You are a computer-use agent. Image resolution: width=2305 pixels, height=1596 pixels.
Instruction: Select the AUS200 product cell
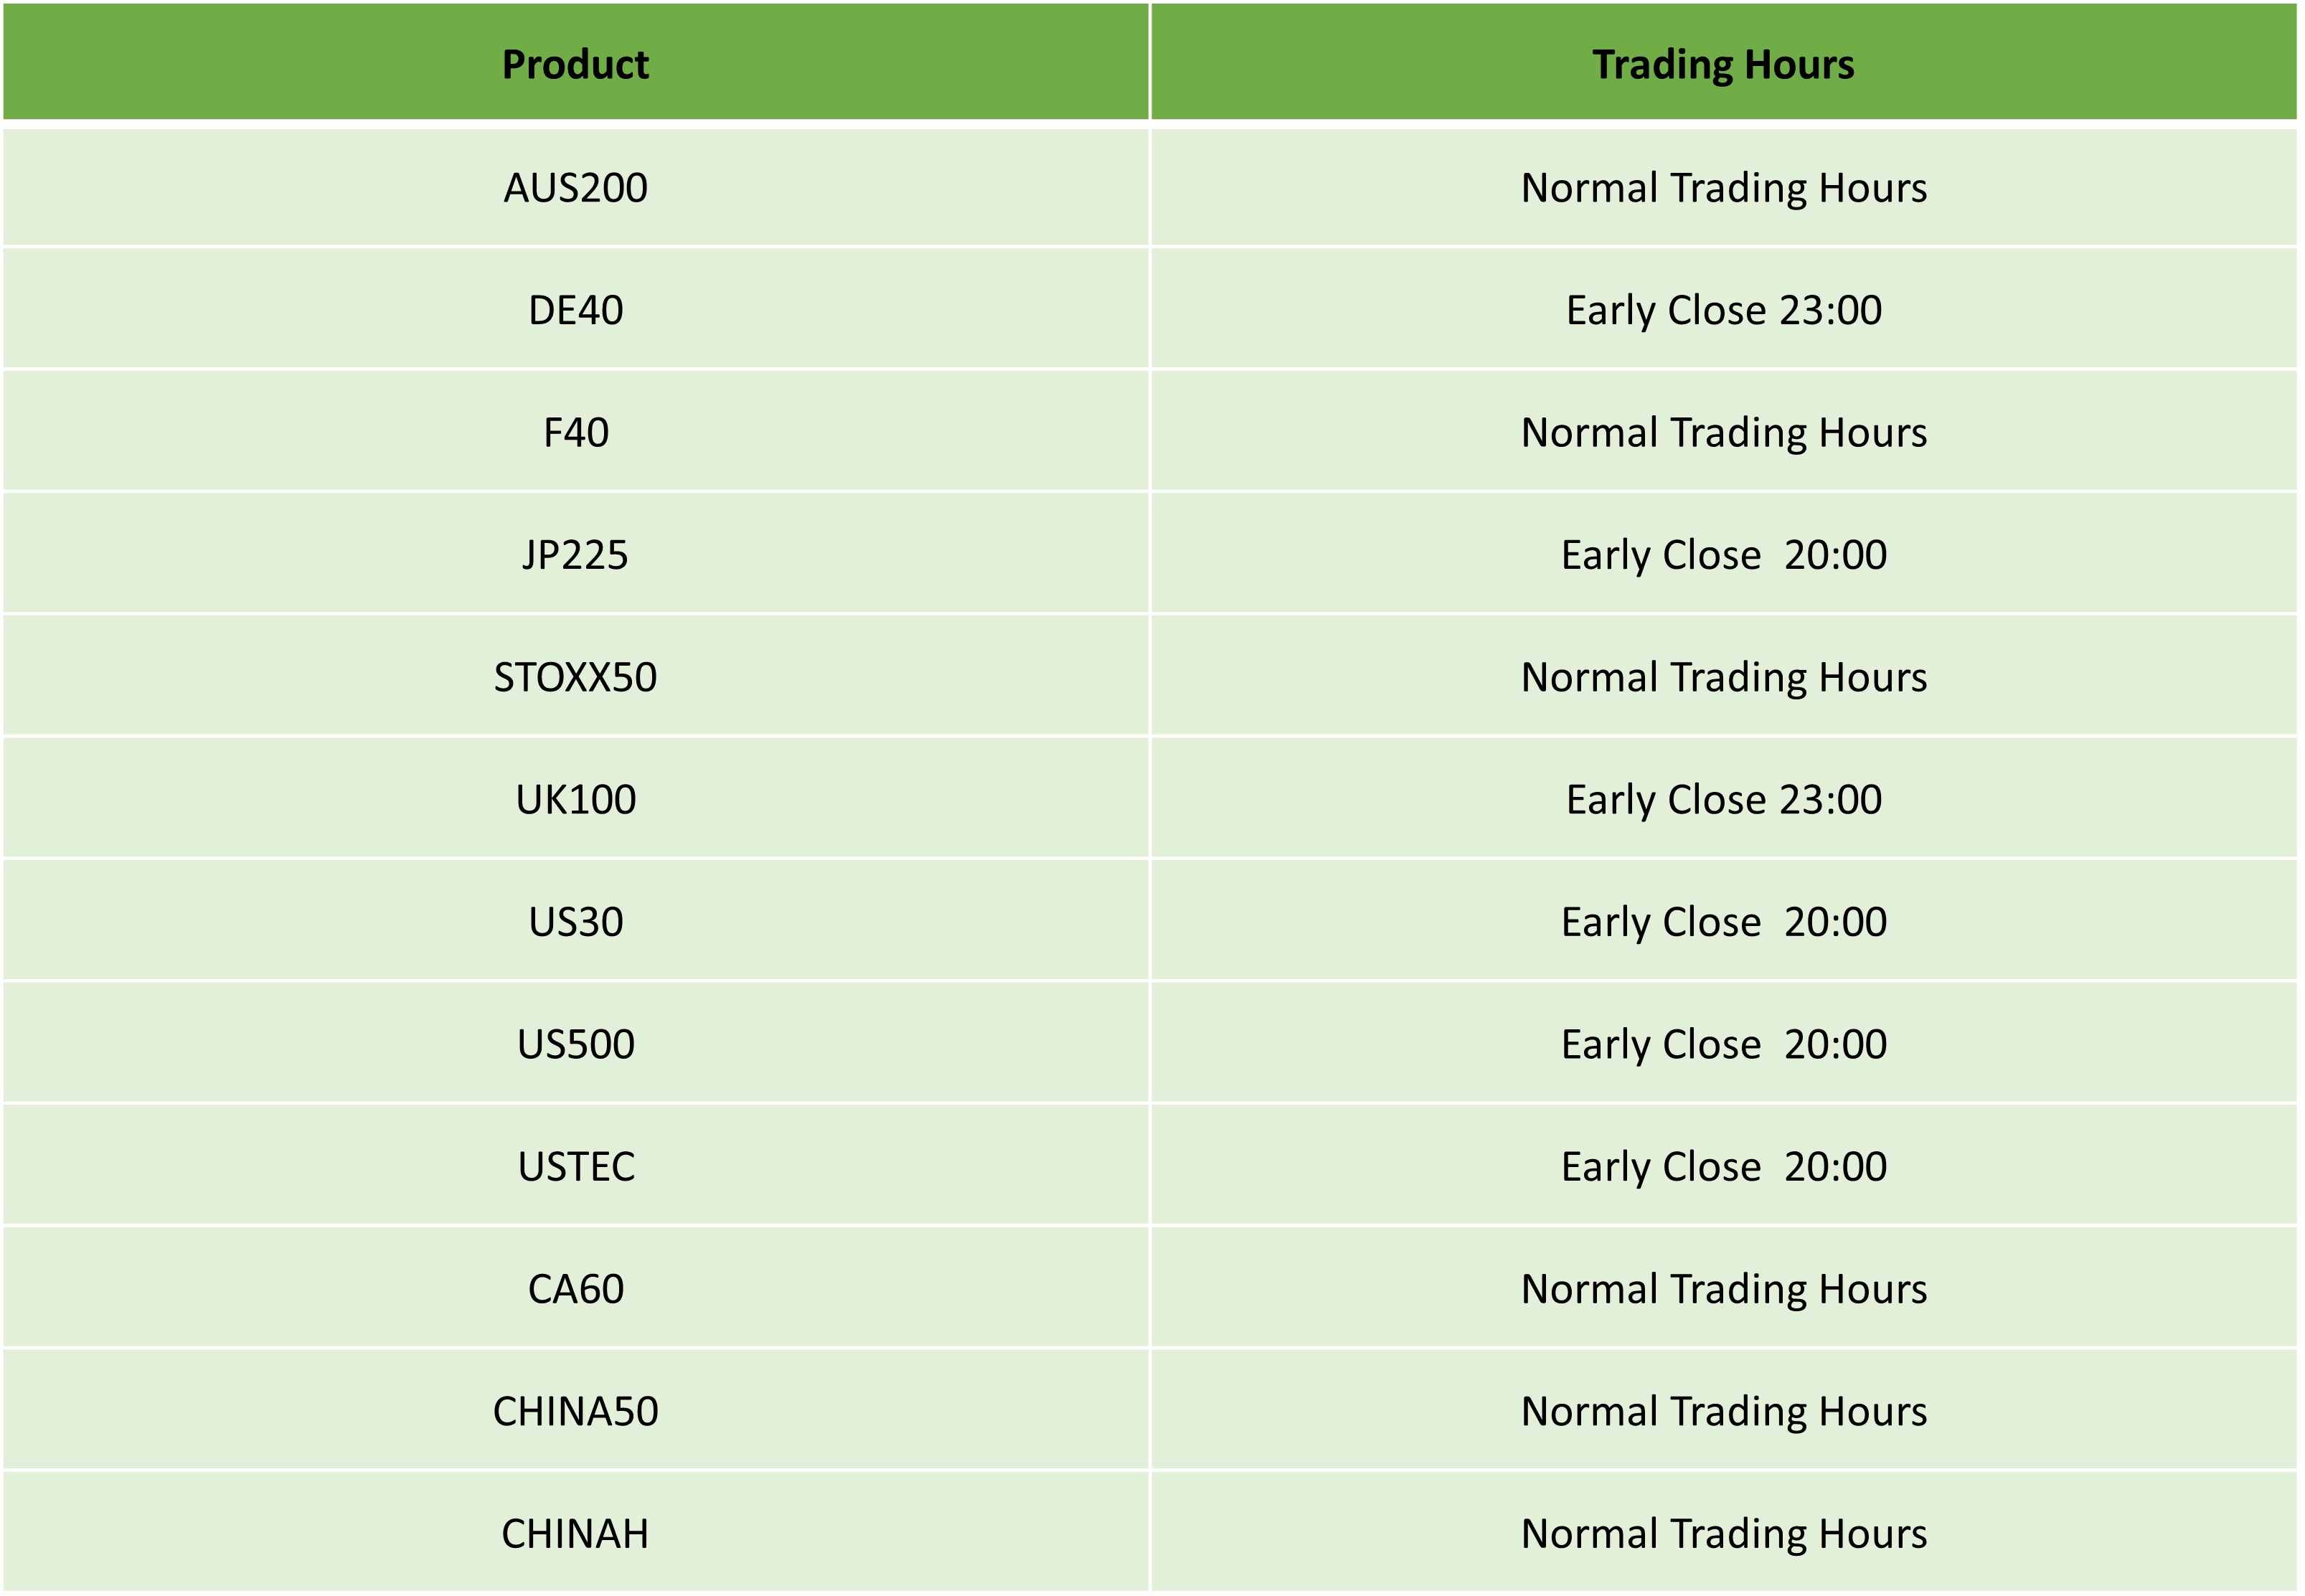point(575,188)
